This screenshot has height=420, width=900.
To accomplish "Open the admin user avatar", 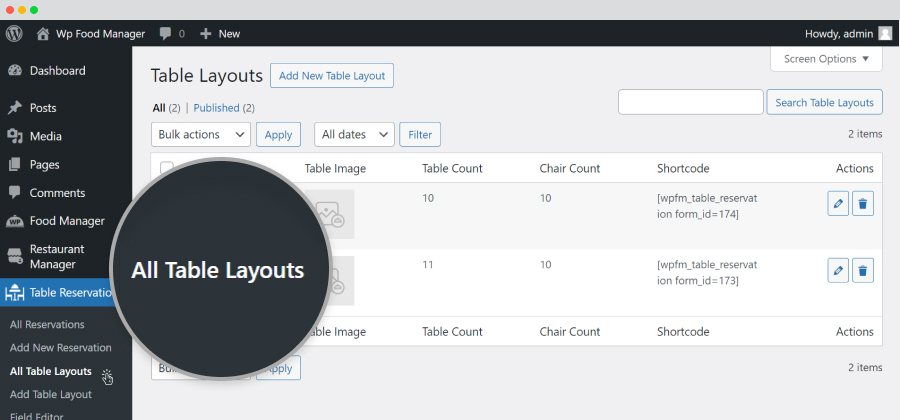I will (885, 34).
